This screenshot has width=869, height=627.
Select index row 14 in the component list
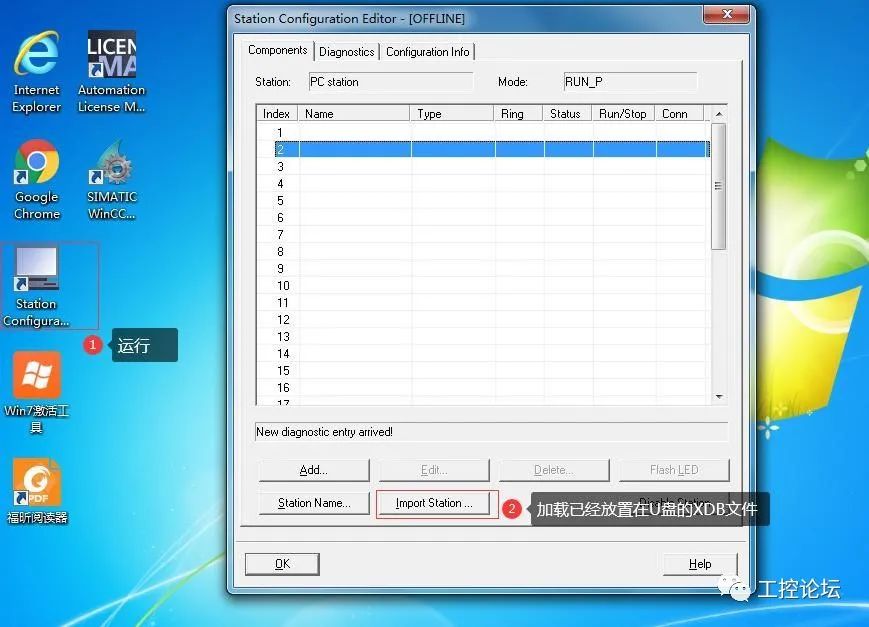coord(483,354)
